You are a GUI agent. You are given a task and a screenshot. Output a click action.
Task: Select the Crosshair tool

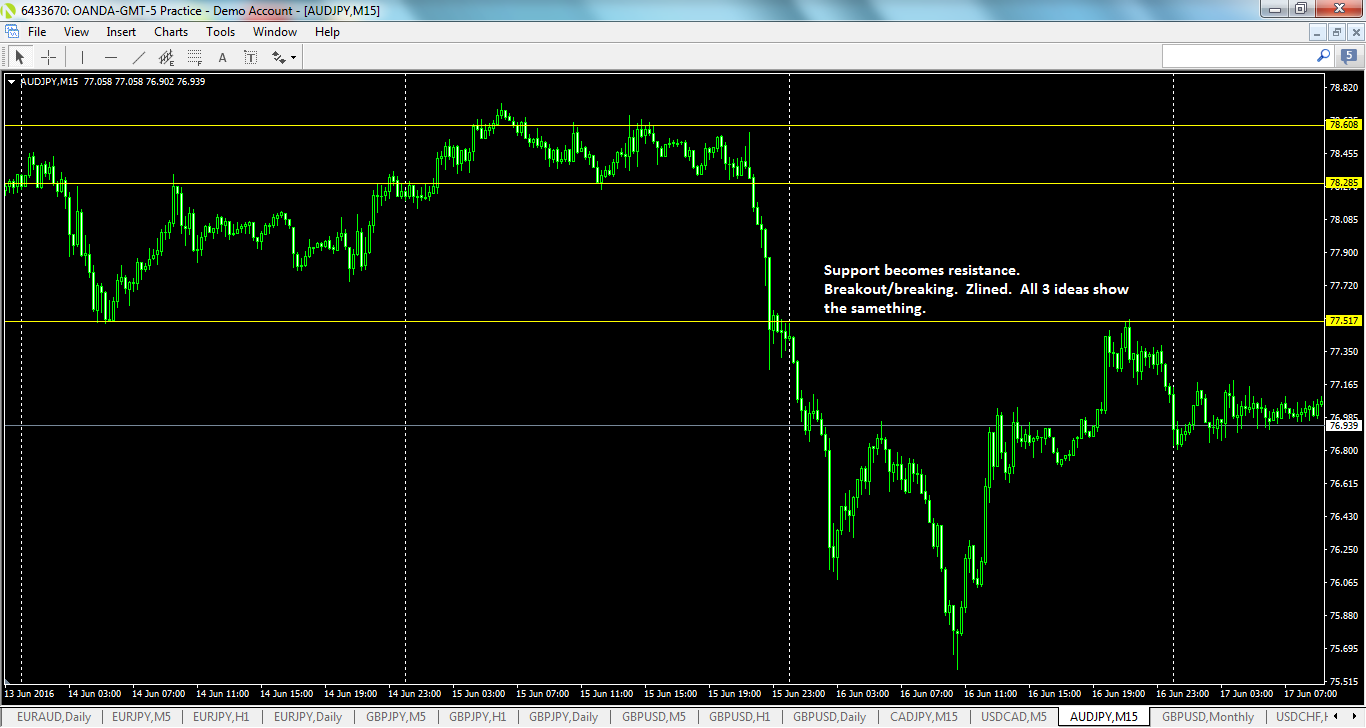tap(48, 57)
